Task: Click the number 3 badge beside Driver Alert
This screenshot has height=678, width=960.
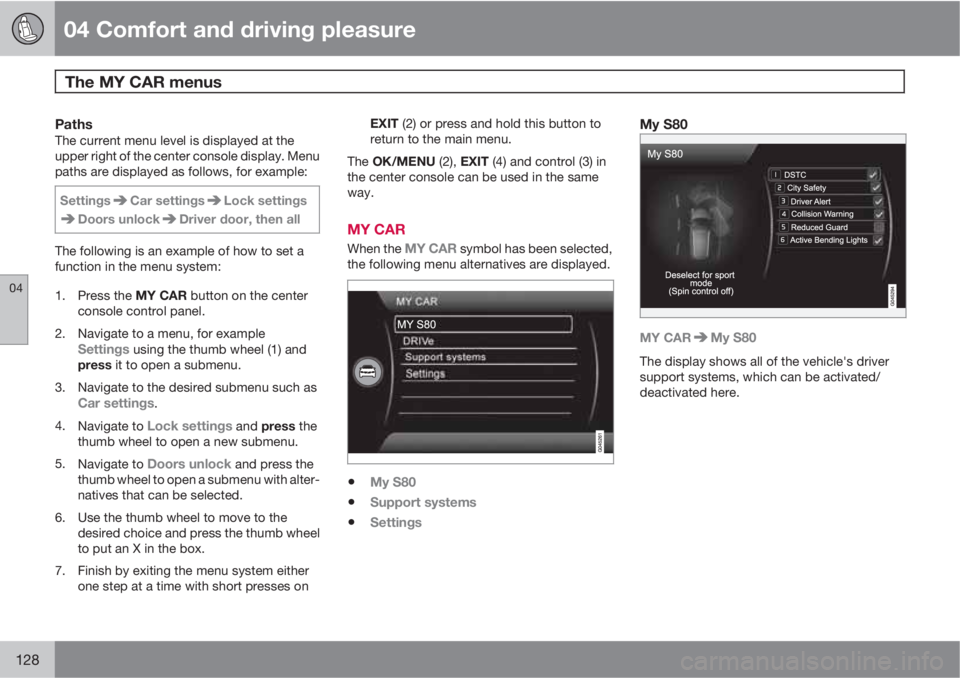Action: coord(782,201)
